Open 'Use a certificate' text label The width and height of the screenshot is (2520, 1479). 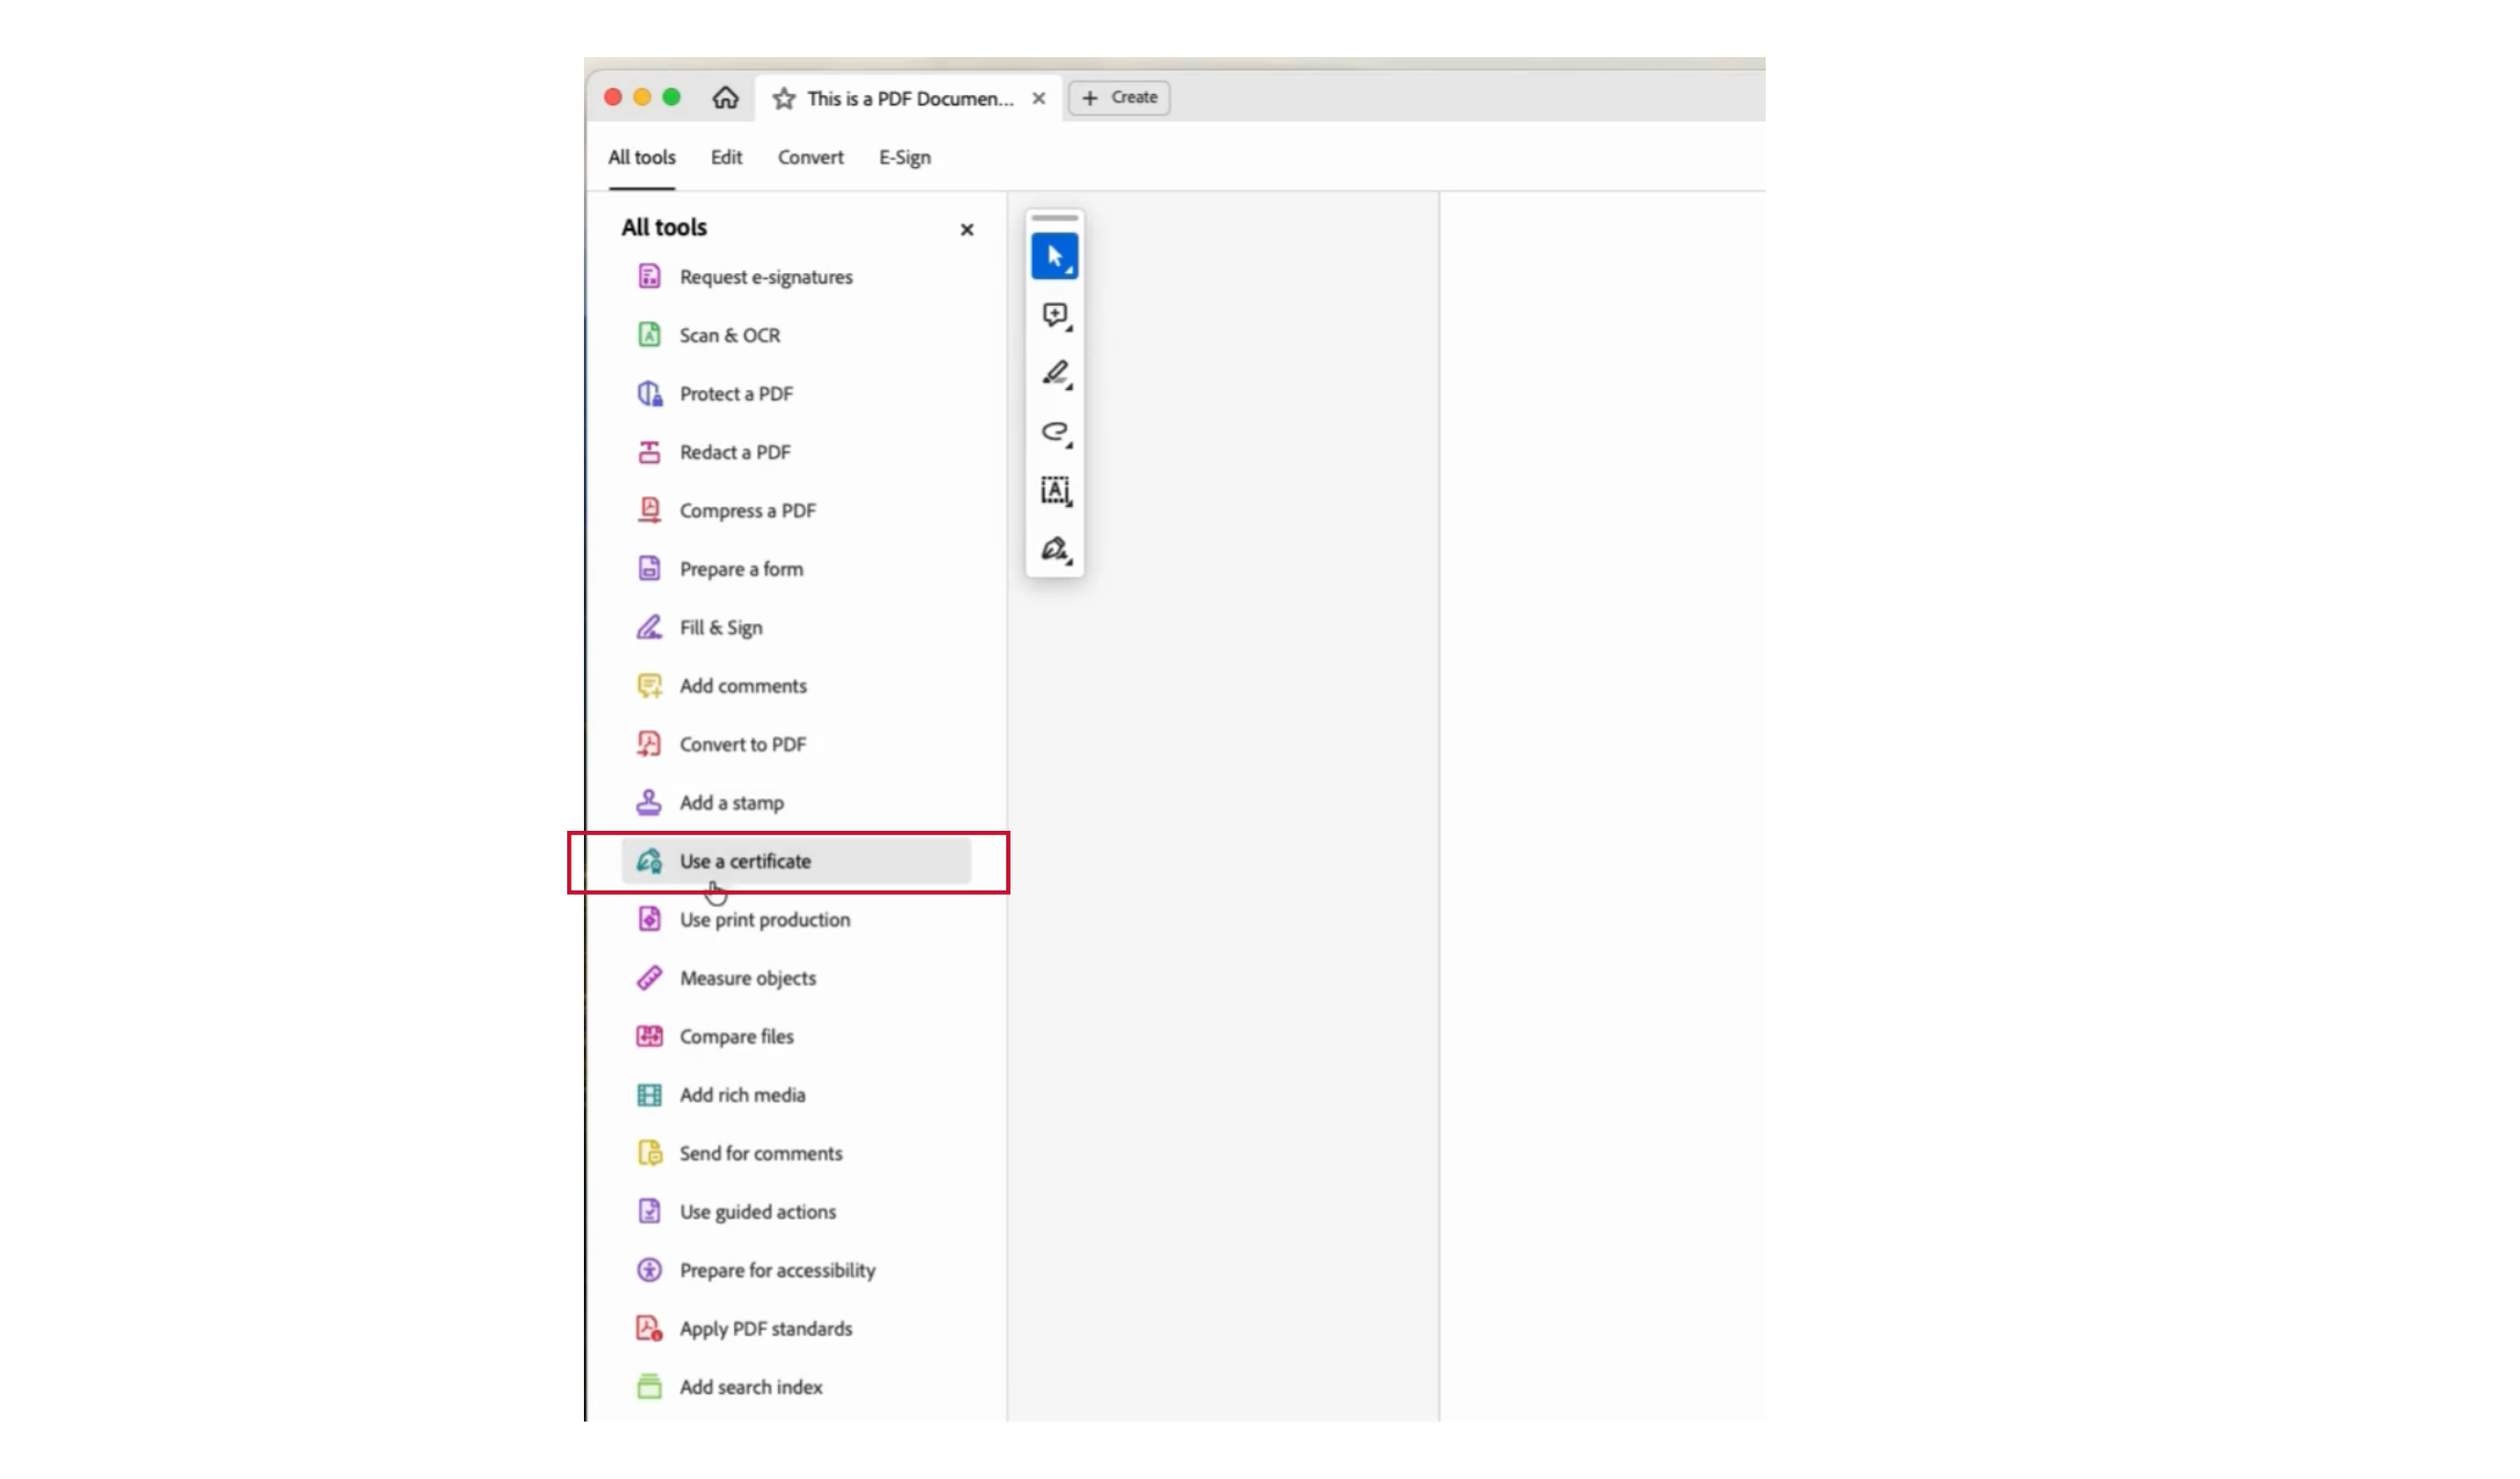(x=745, y=861)
